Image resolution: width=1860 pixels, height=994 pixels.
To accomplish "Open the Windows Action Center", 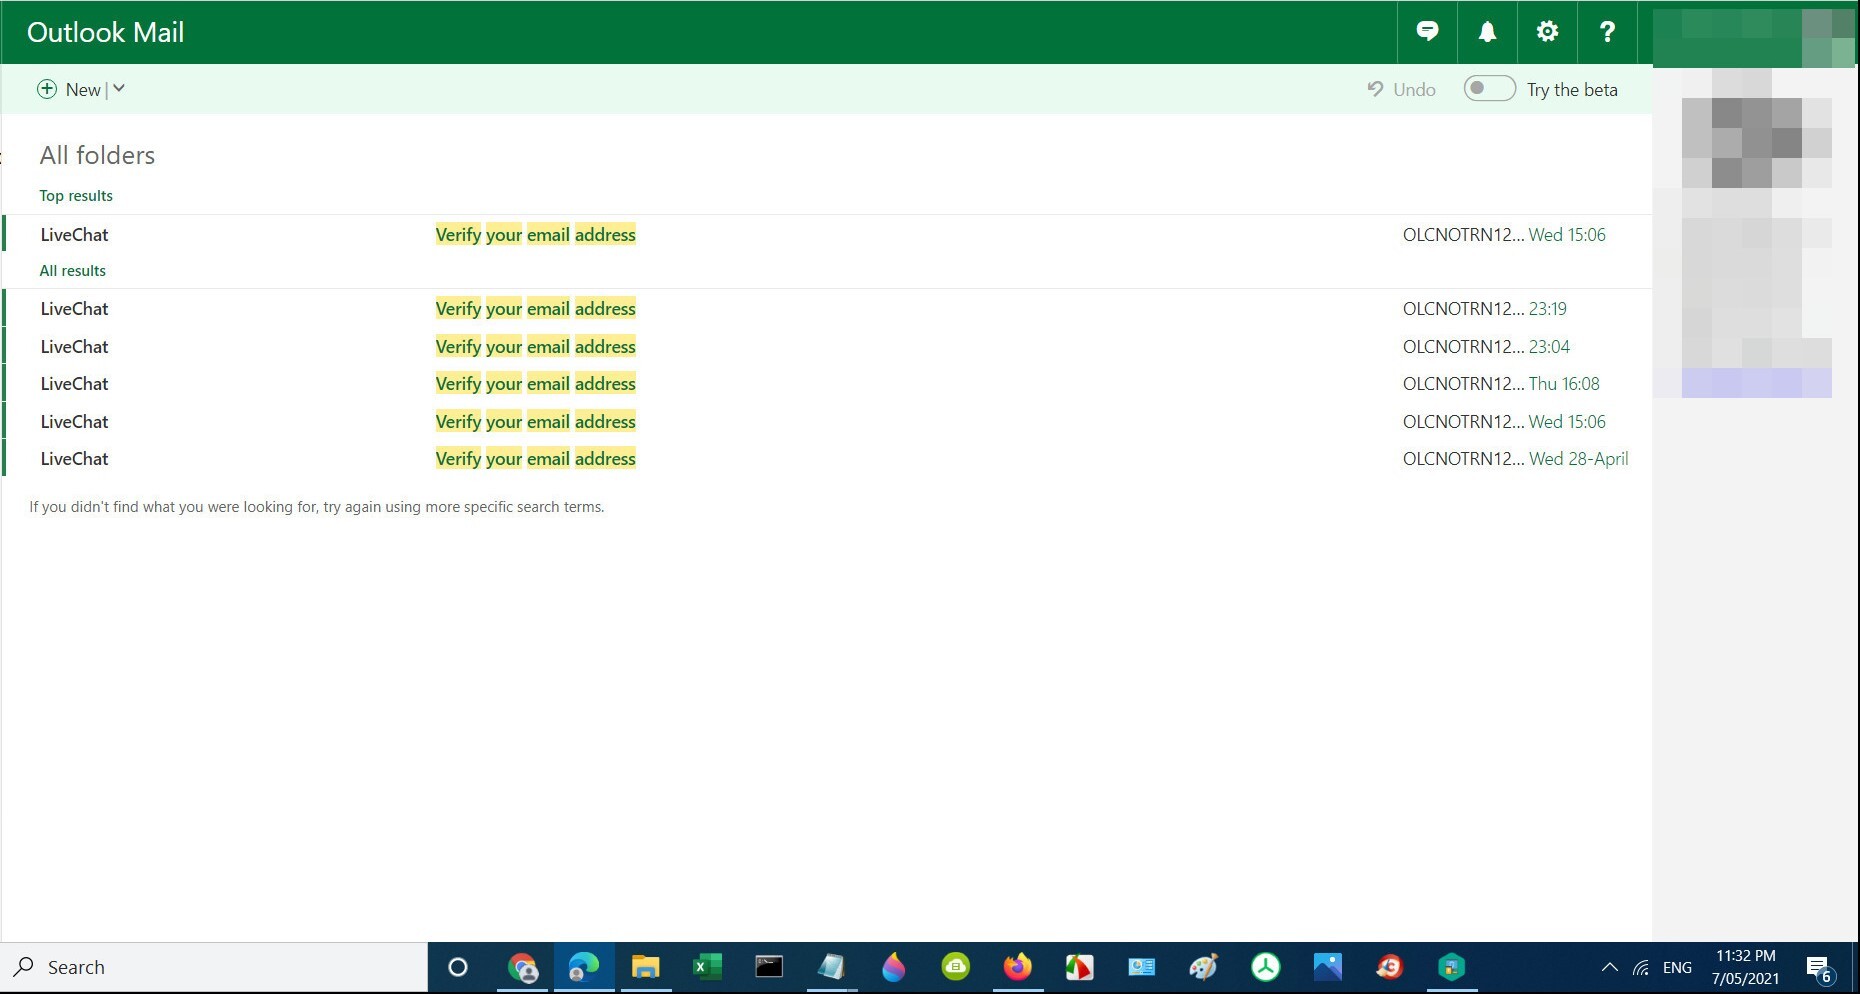I will coord(1819,968).
